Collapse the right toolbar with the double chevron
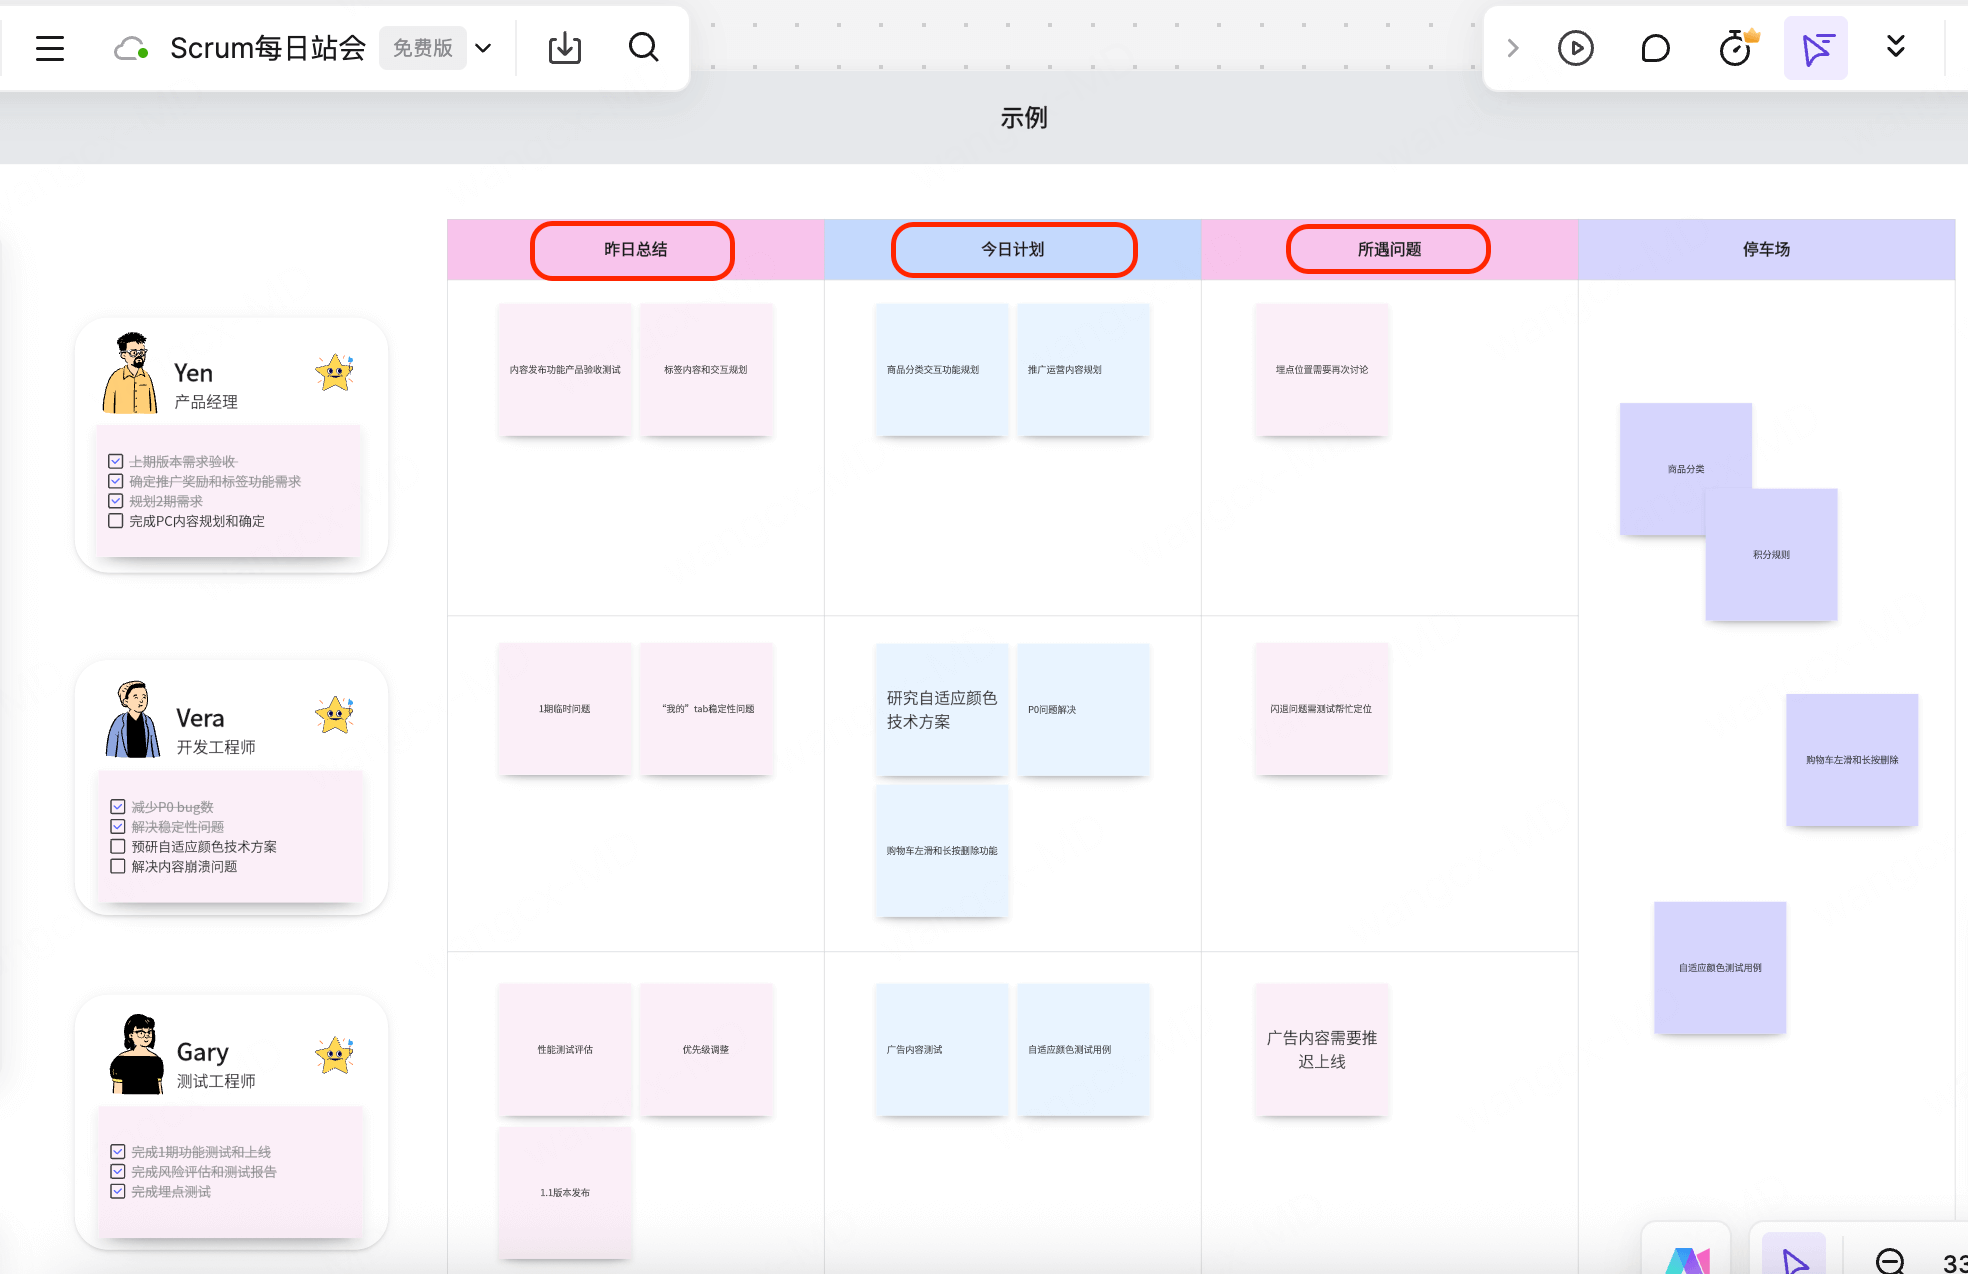 1894,47
